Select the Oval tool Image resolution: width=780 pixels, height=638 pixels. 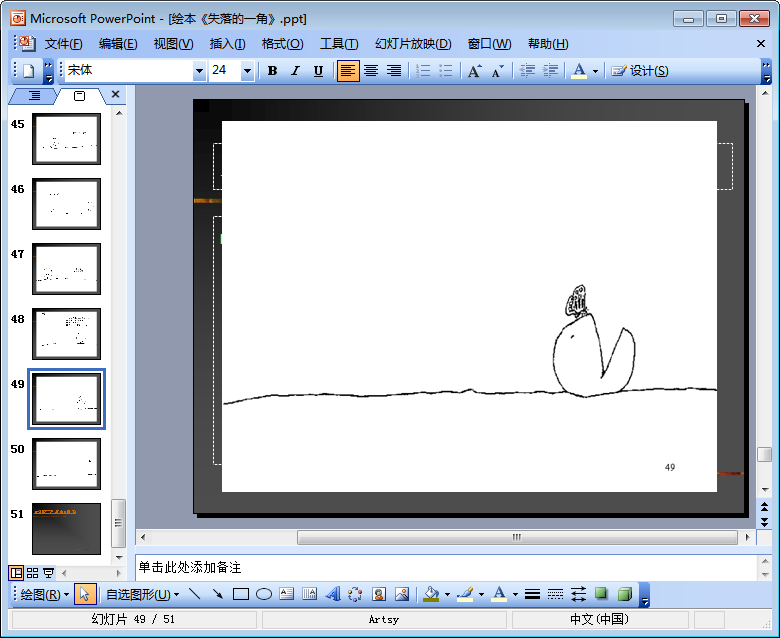(x=264, y=594)
